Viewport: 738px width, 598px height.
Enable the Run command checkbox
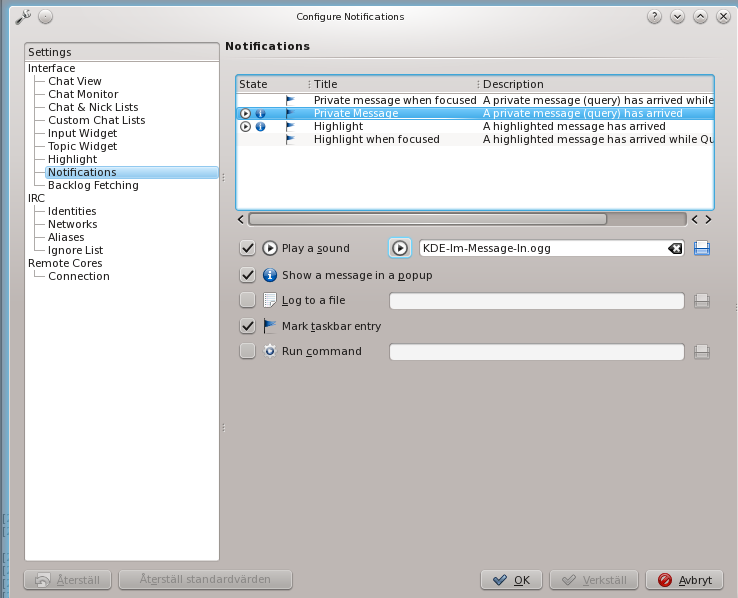[248, 352]
